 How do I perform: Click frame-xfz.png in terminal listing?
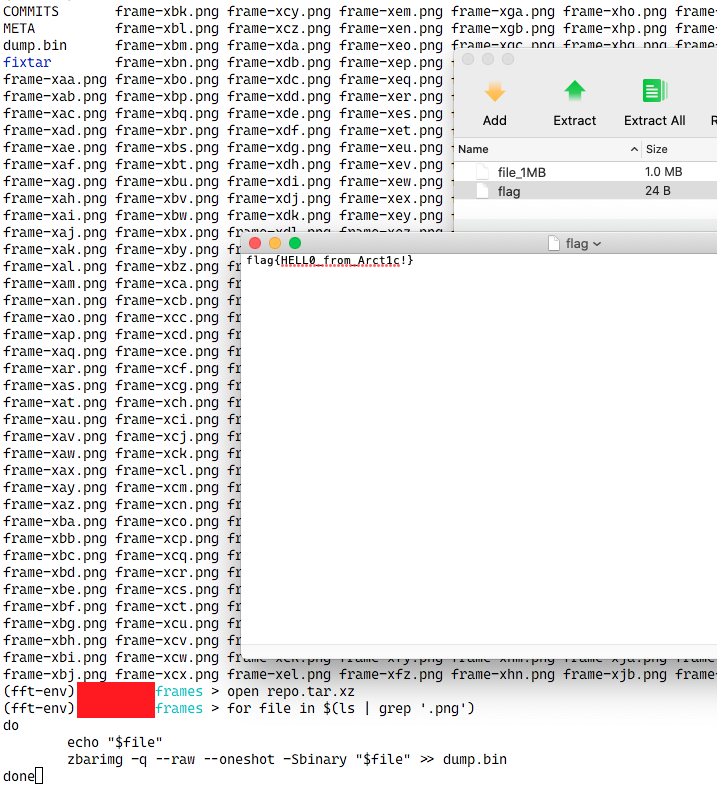point(391,674)
